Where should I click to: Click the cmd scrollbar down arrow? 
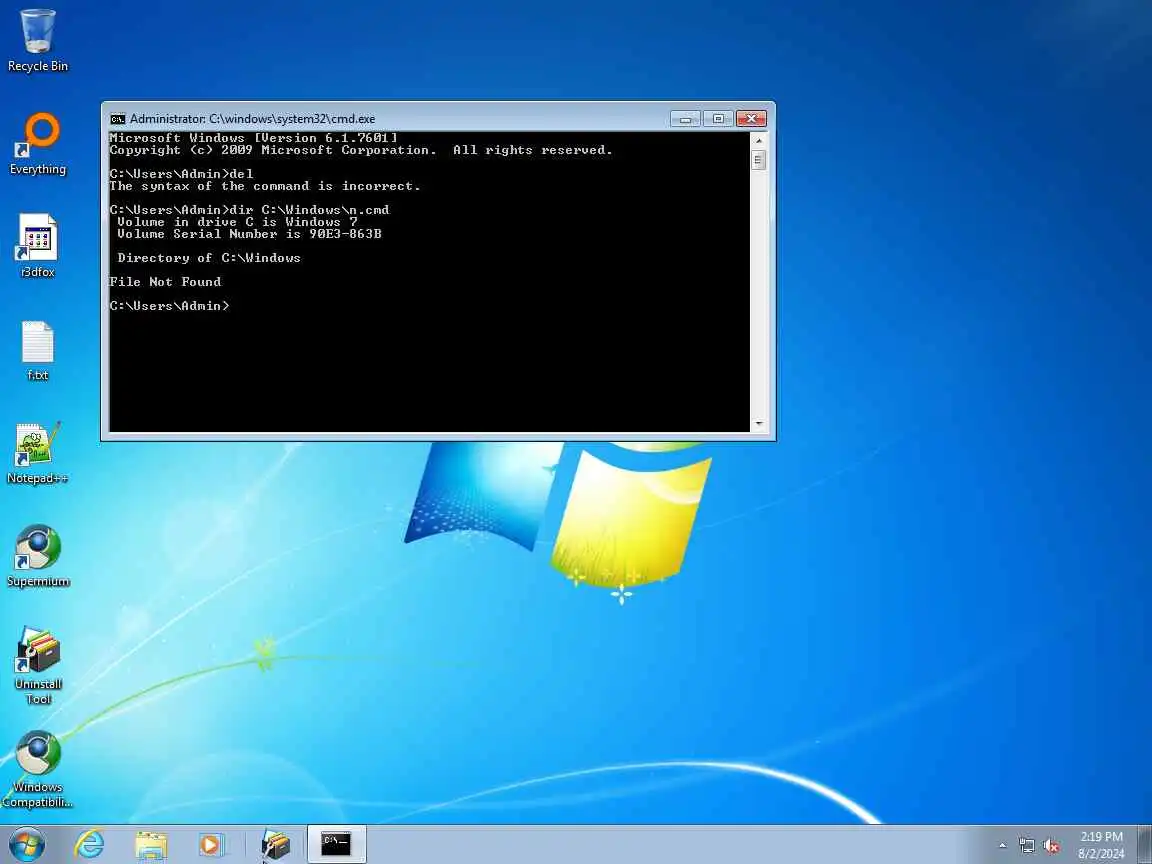pos(759,424)
